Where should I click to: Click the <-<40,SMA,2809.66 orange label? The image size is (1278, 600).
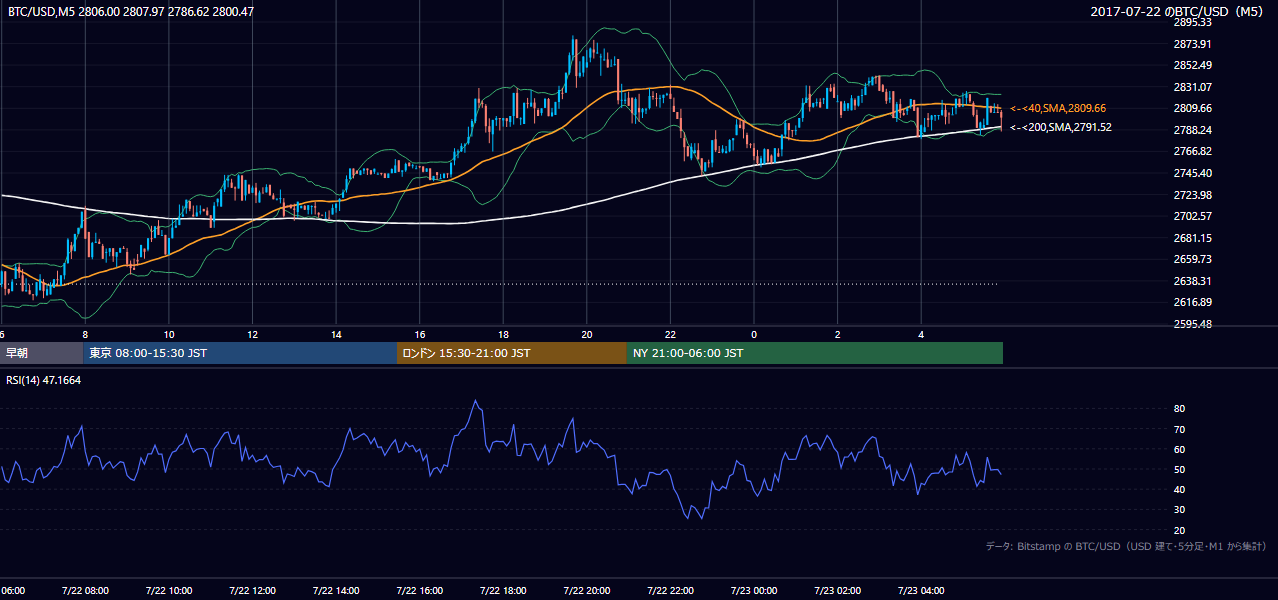pos(1058,108)
